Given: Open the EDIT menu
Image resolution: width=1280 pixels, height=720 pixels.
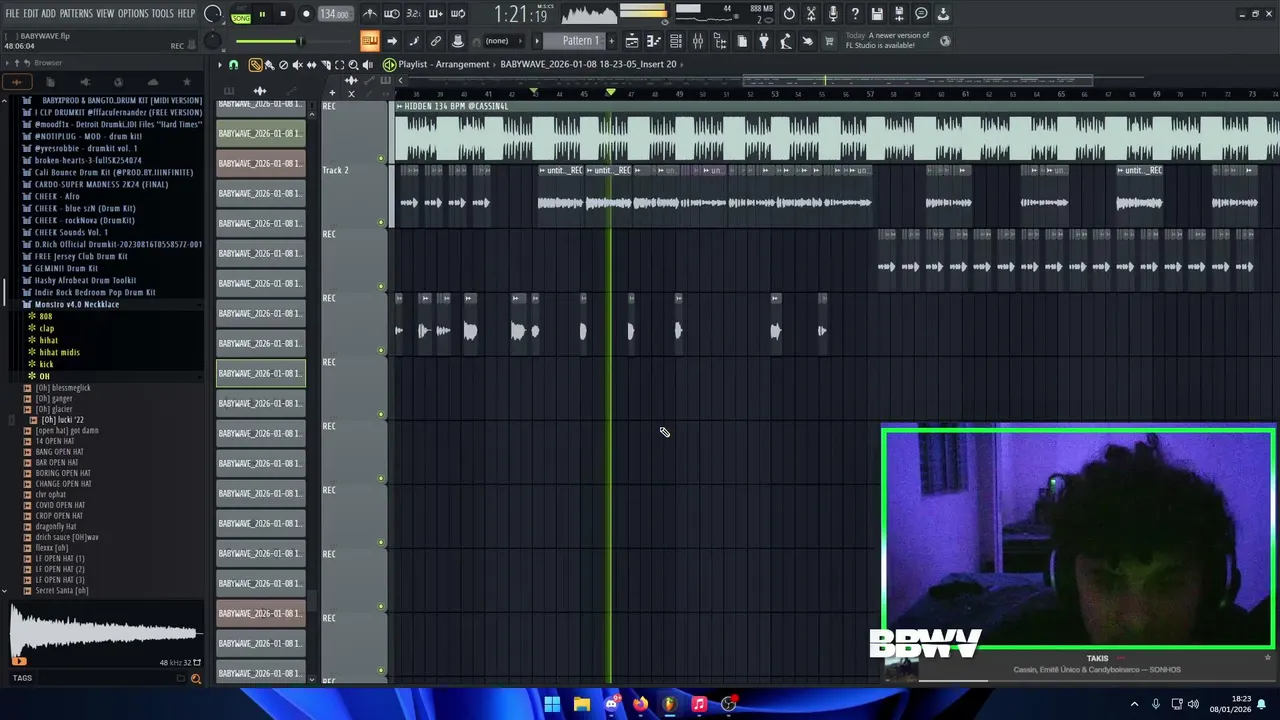Looking at the screenshot, I should (x=31, y=14).
